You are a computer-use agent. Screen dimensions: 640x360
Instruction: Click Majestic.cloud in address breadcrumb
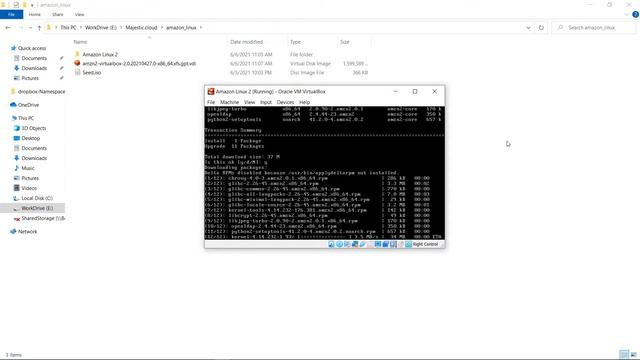[141, 27]
